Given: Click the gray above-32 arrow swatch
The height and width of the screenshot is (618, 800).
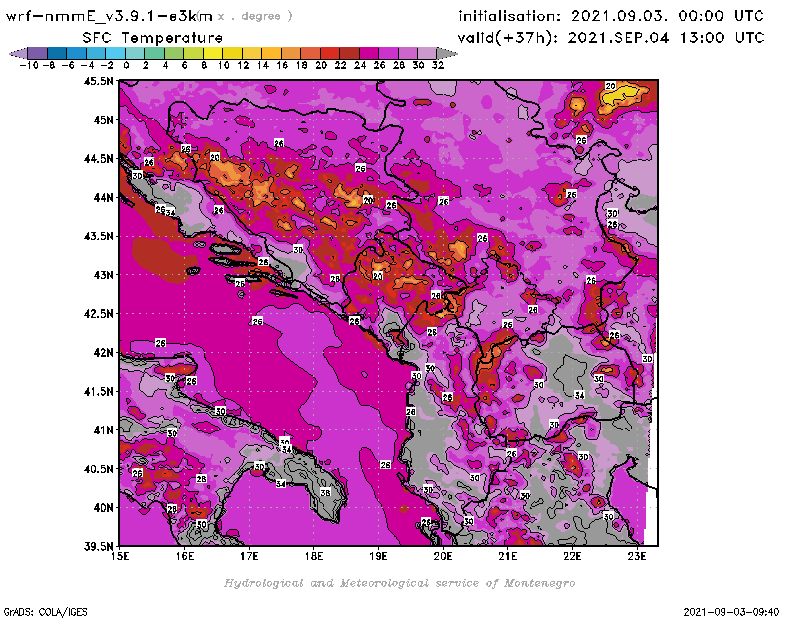Looking at the screenshot, I should pyautogui.click(x=447, y=53).
